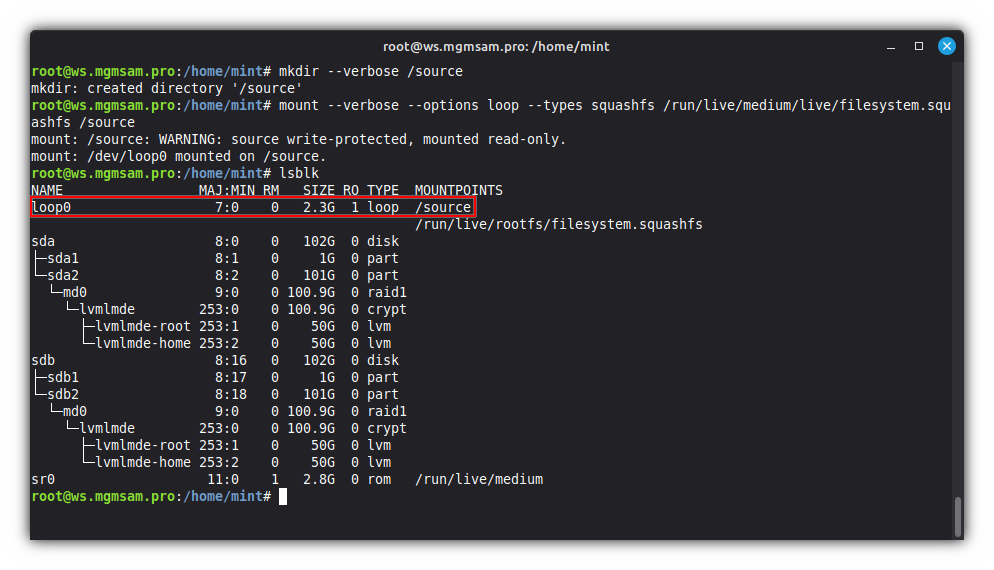
Task: Click the cursor block at the last prompt
Action: point(283,496)
